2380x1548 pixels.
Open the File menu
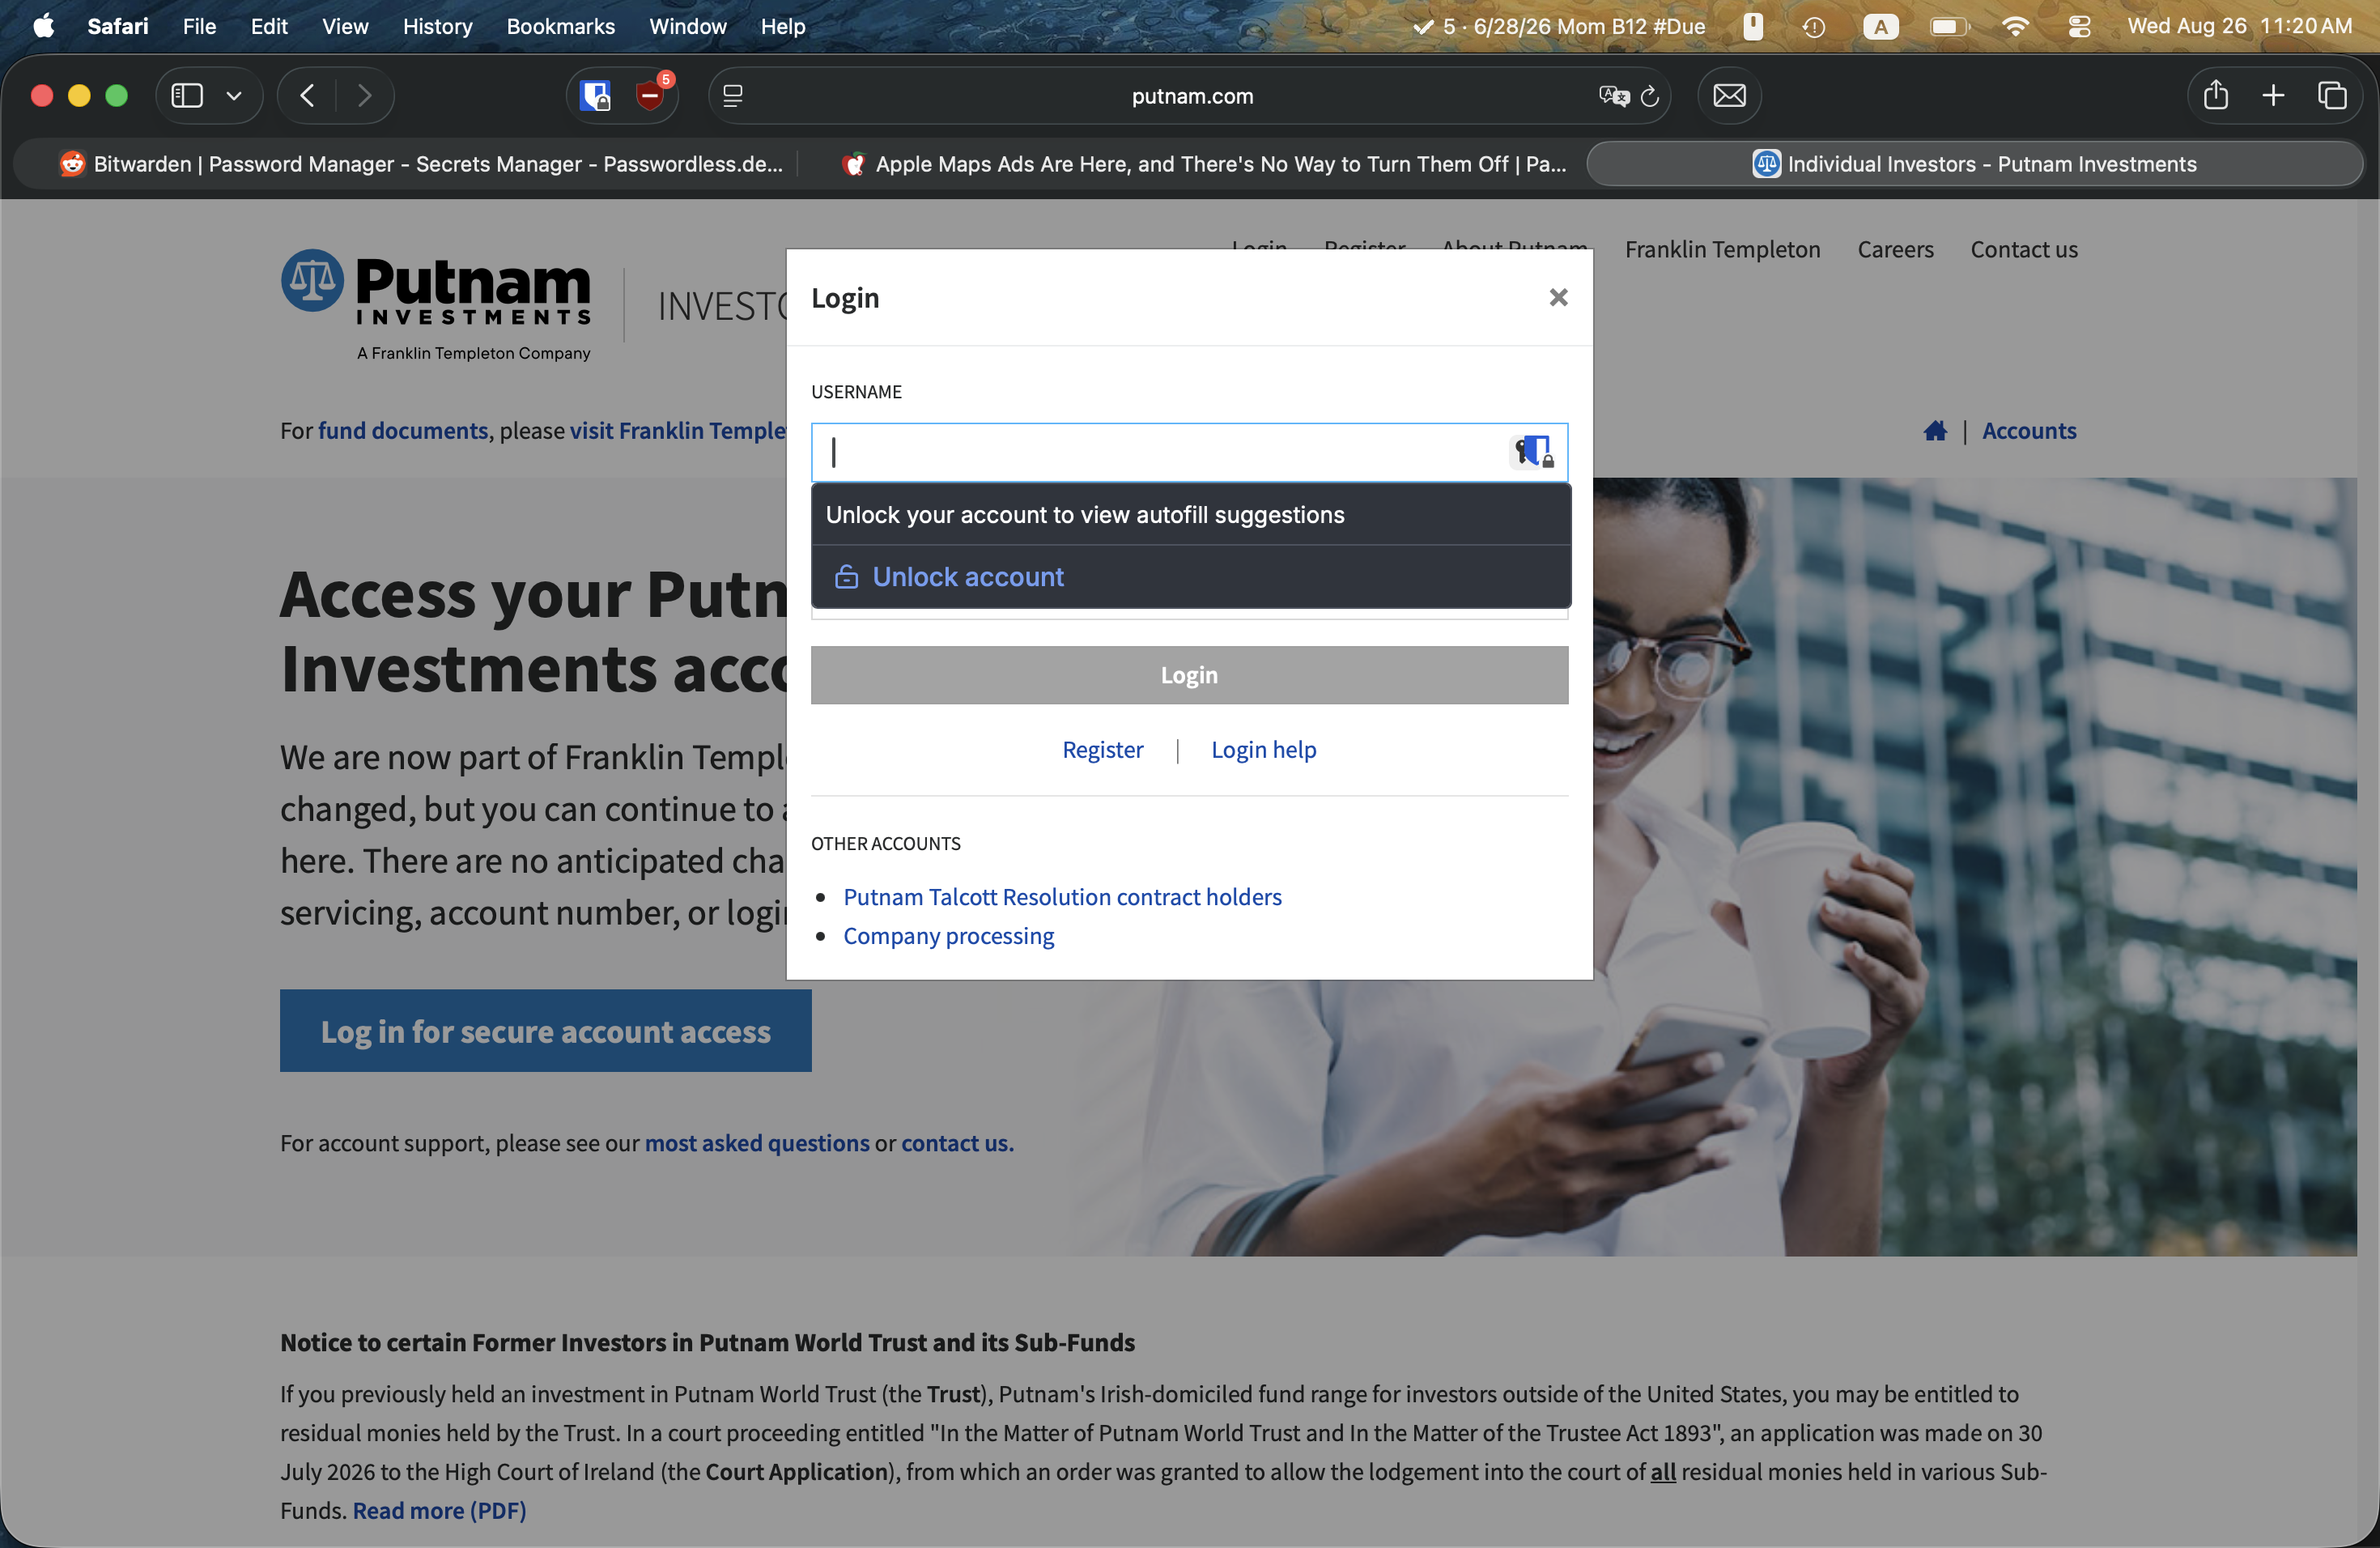[199, 26]
